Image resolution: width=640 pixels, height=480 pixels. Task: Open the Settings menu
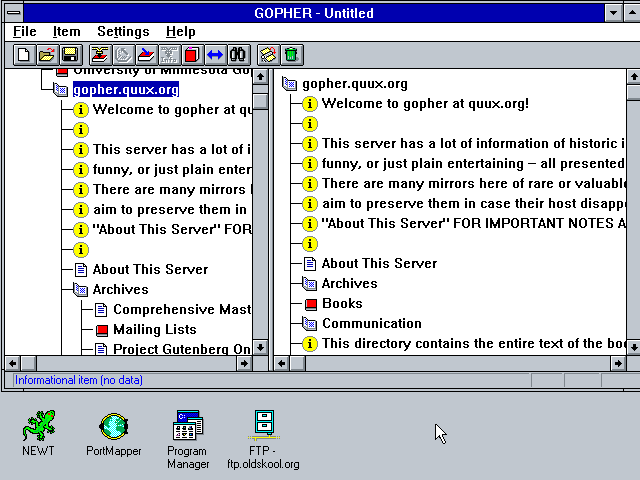click(123, 31)
